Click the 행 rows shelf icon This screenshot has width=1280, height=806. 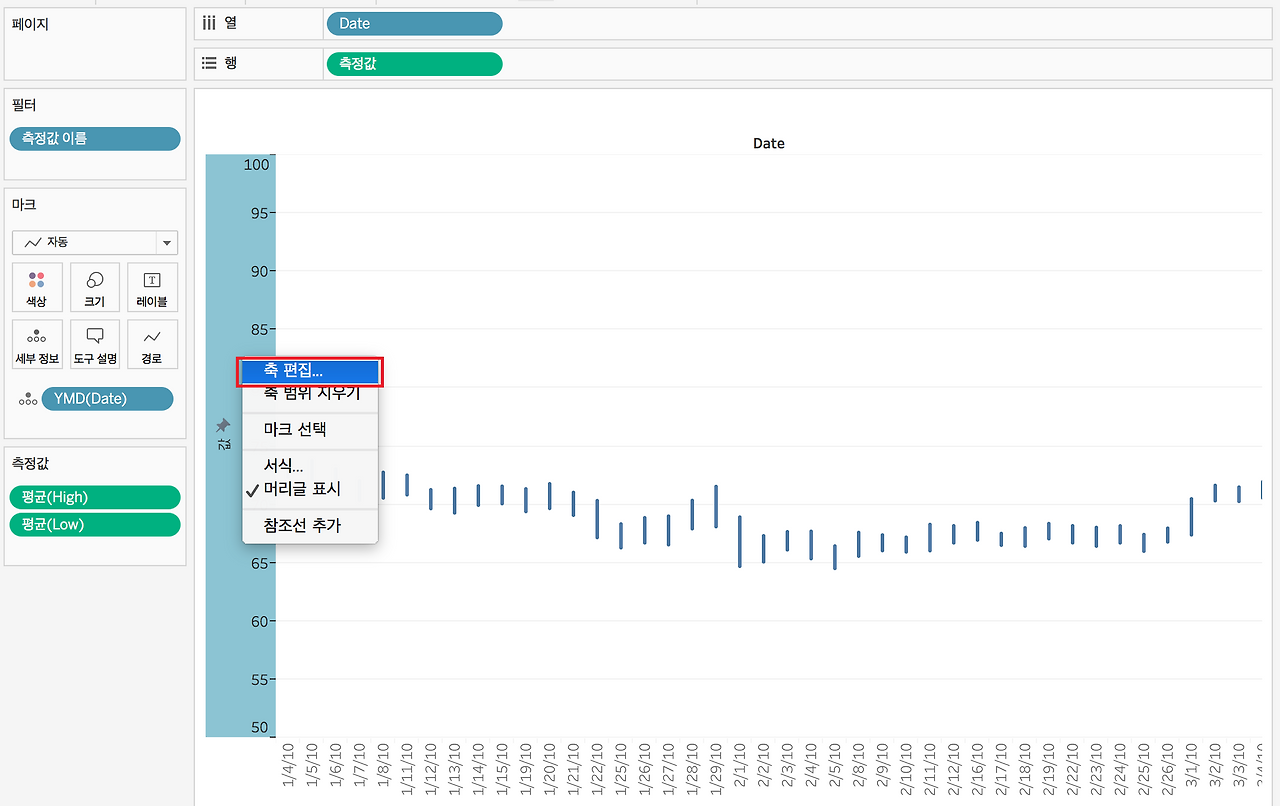(209, 63)
